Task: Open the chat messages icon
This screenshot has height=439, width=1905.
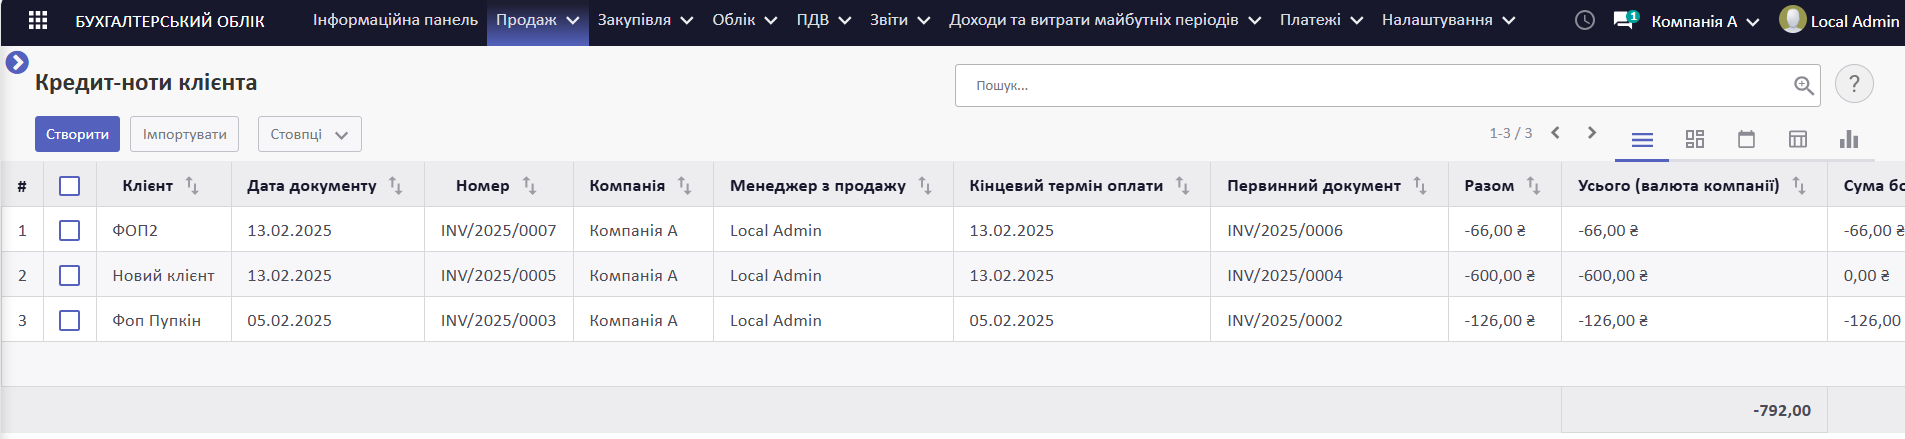Action: point(1626,20)
